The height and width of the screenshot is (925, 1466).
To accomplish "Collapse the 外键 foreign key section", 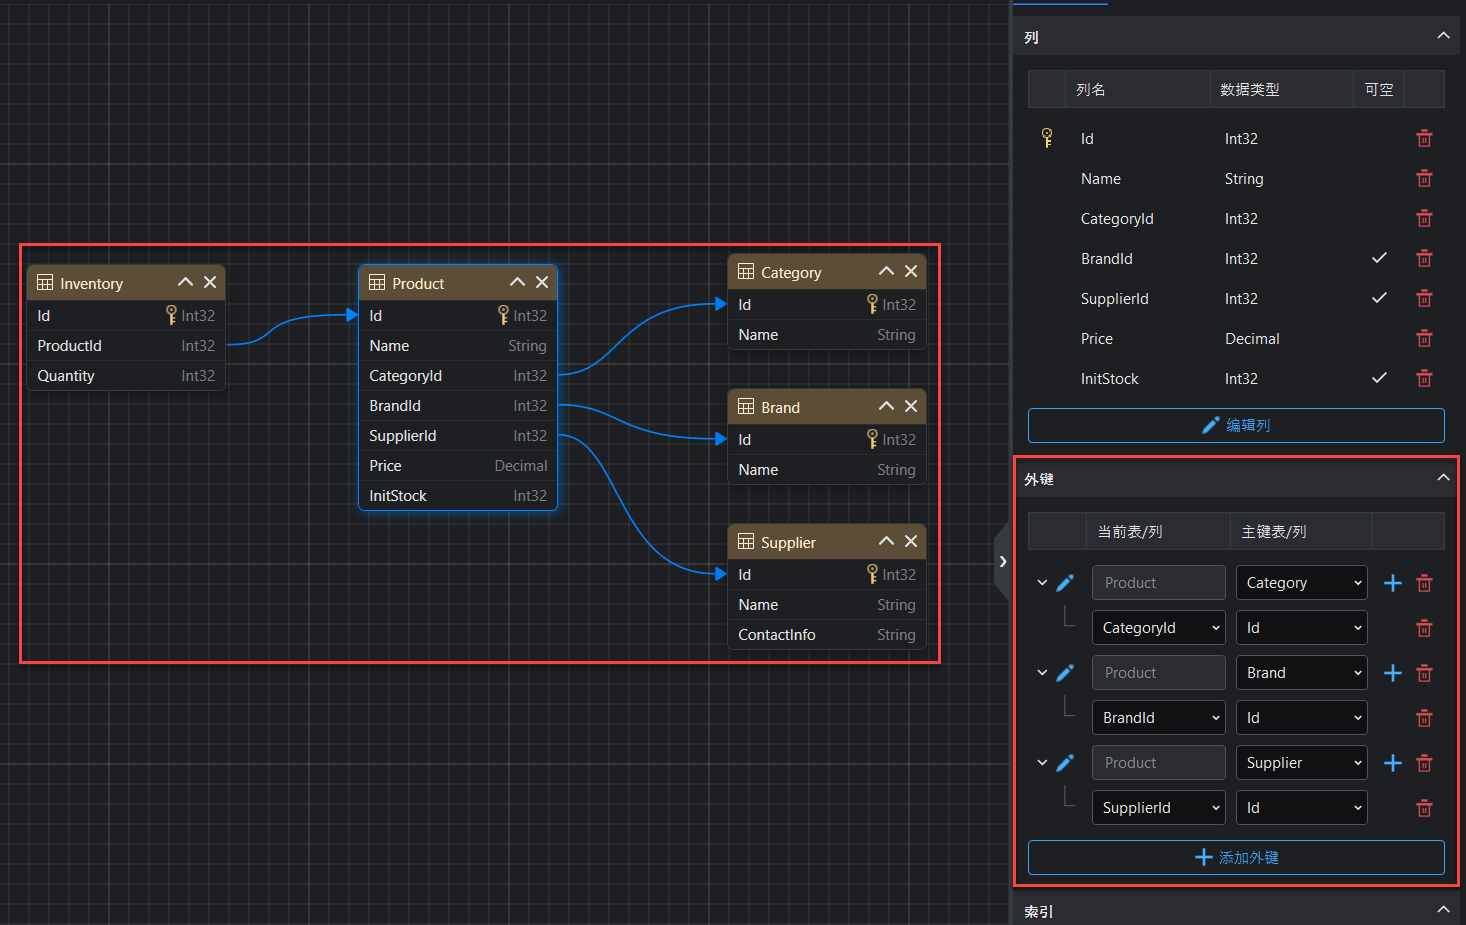I will point(1442,478).
